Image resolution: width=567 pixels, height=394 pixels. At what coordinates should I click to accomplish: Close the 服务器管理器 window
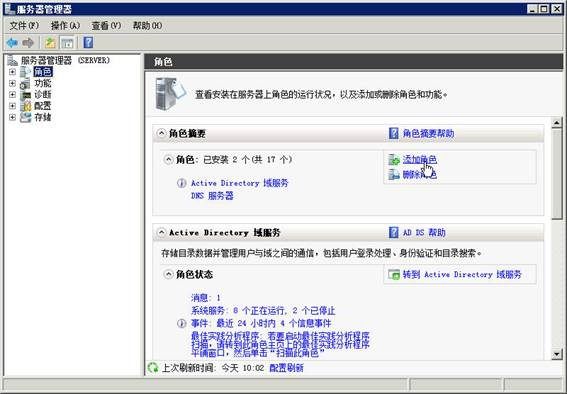coord(557,9)
